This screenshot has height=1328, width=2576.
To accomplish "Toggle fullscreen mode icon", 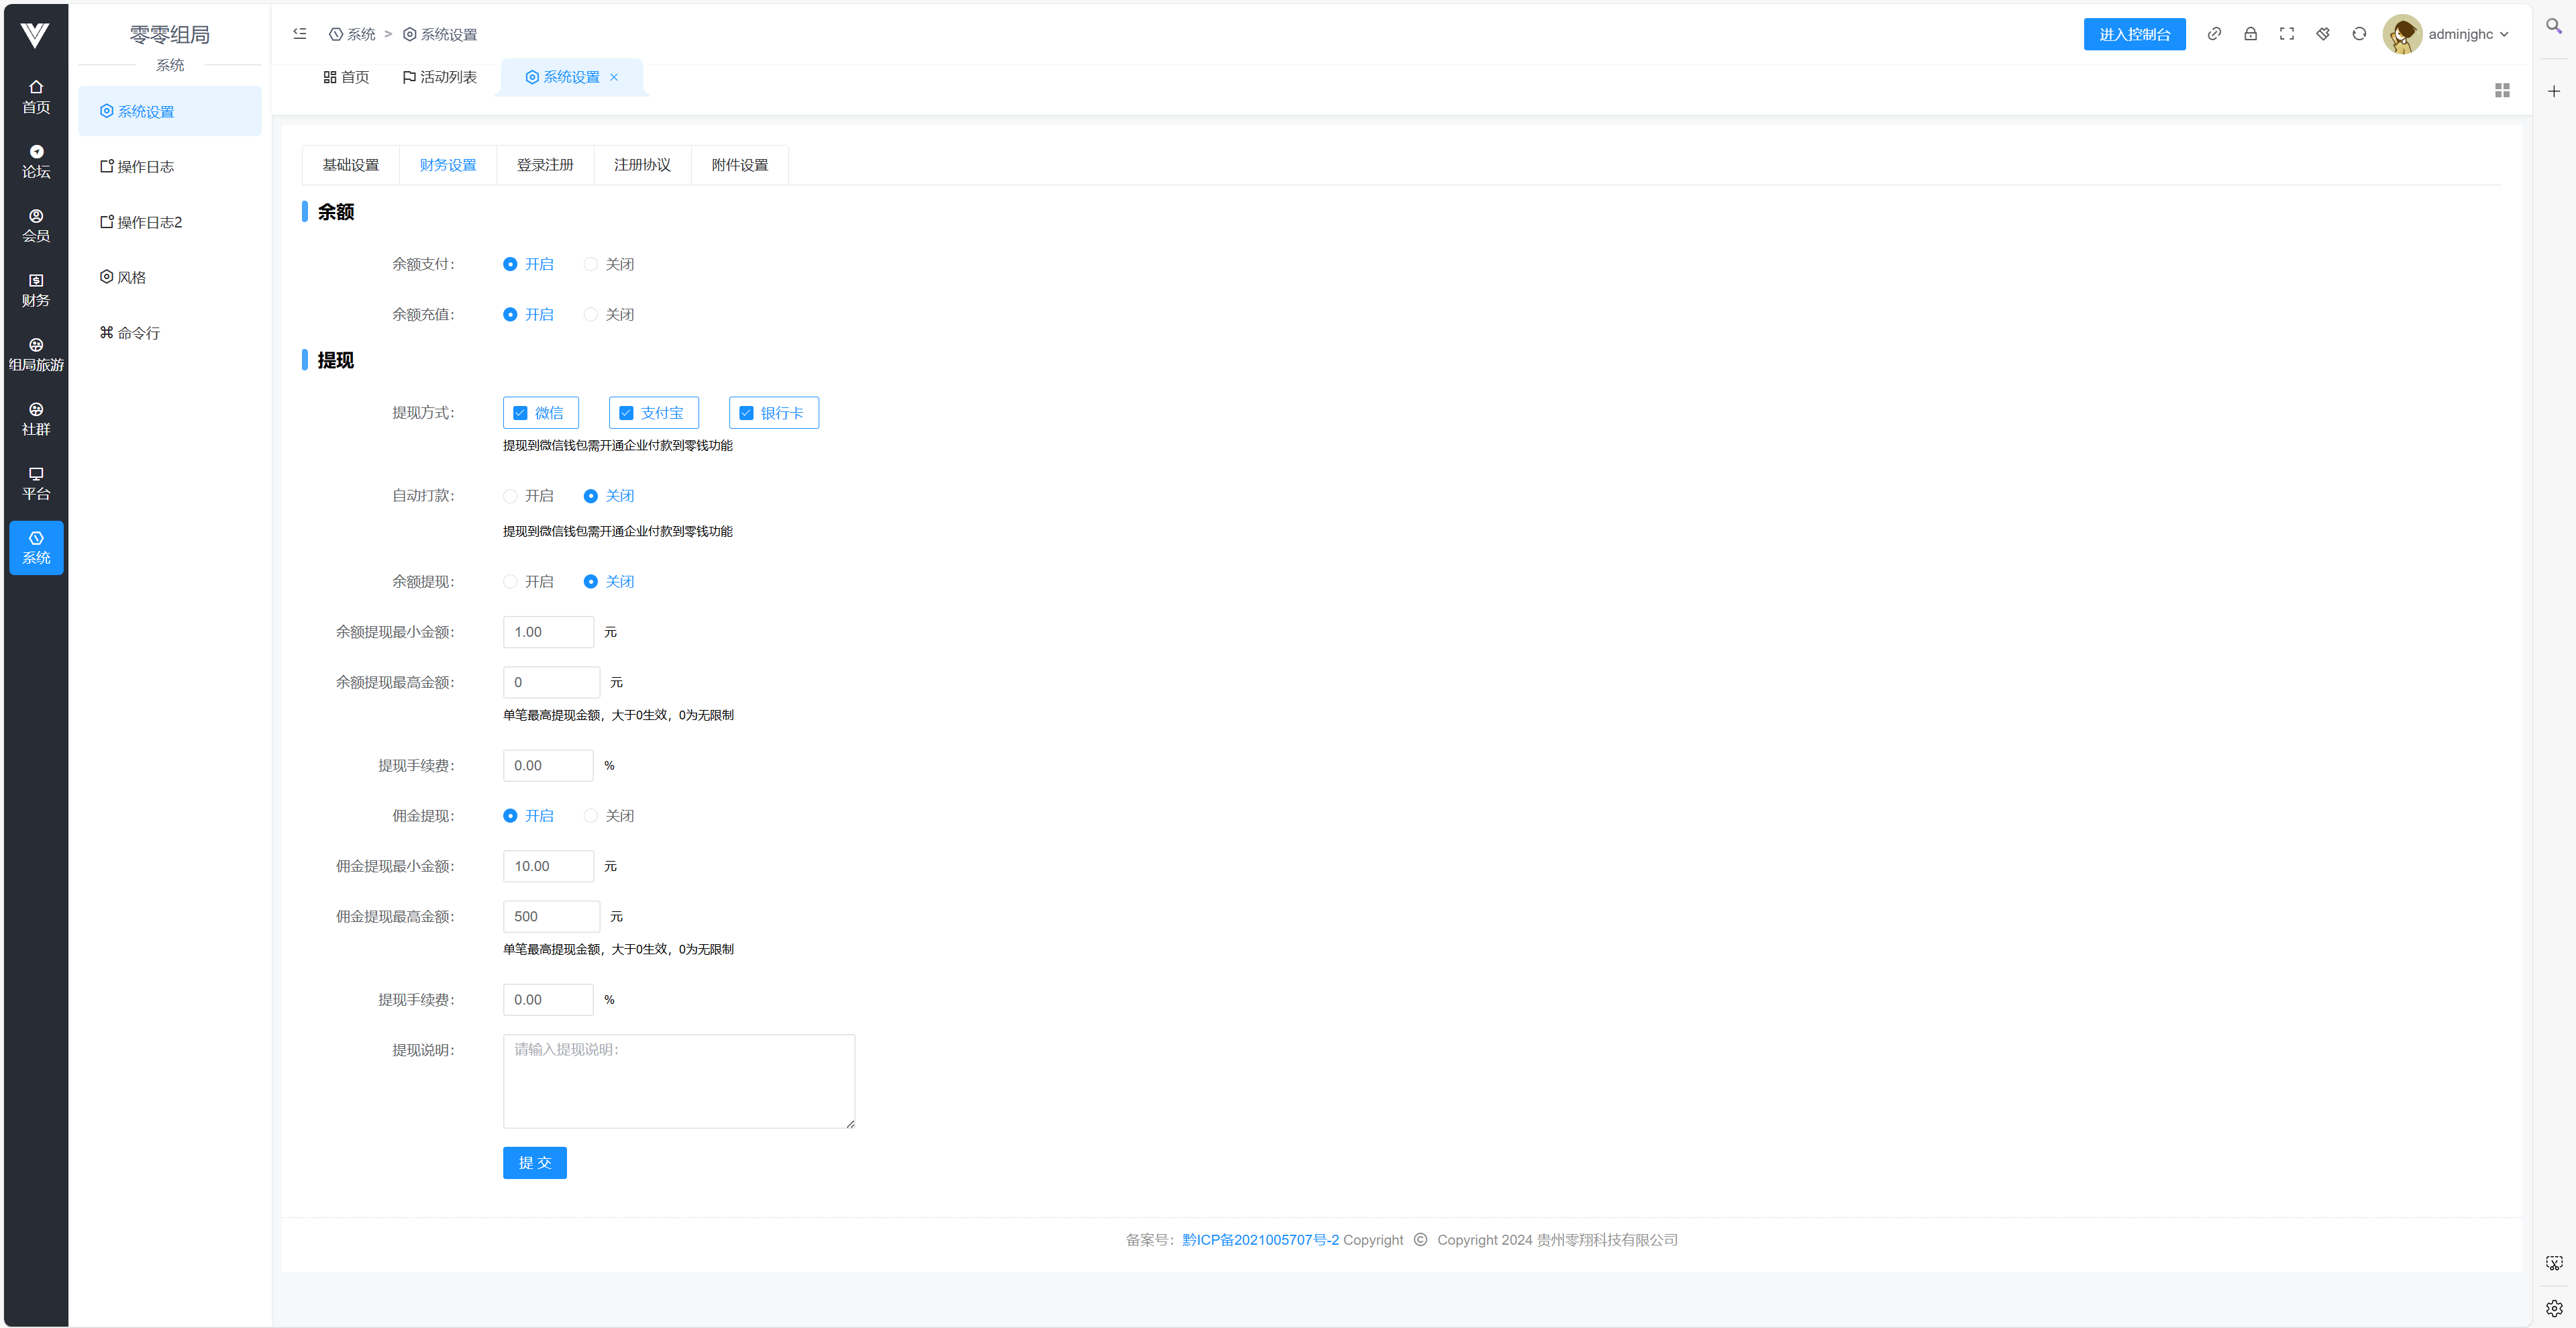I will coord(2286,34).
